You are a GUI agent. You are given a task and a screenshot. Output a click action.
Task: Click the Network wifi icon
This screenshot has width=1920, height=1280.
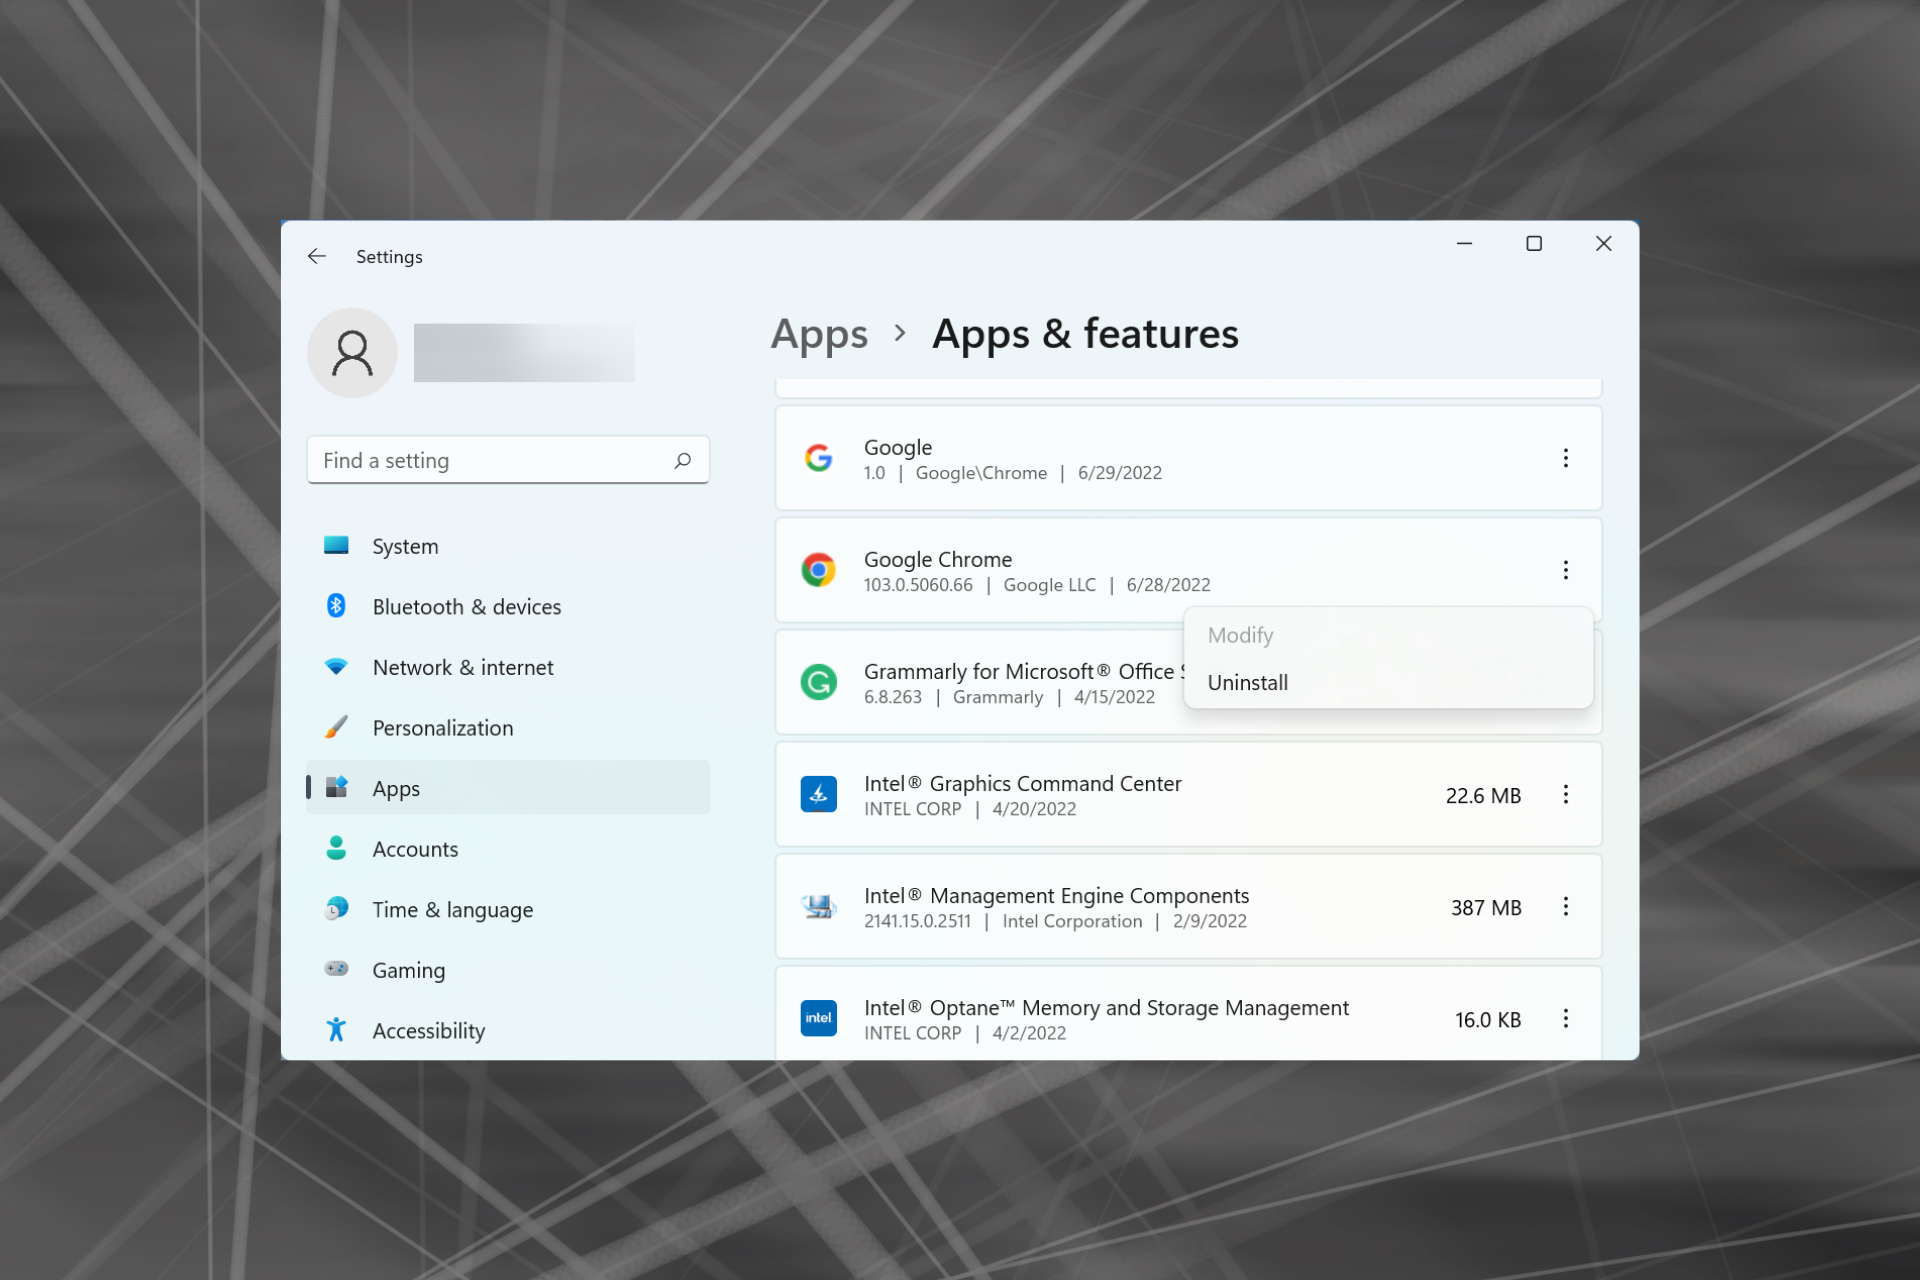coord(336,667)
